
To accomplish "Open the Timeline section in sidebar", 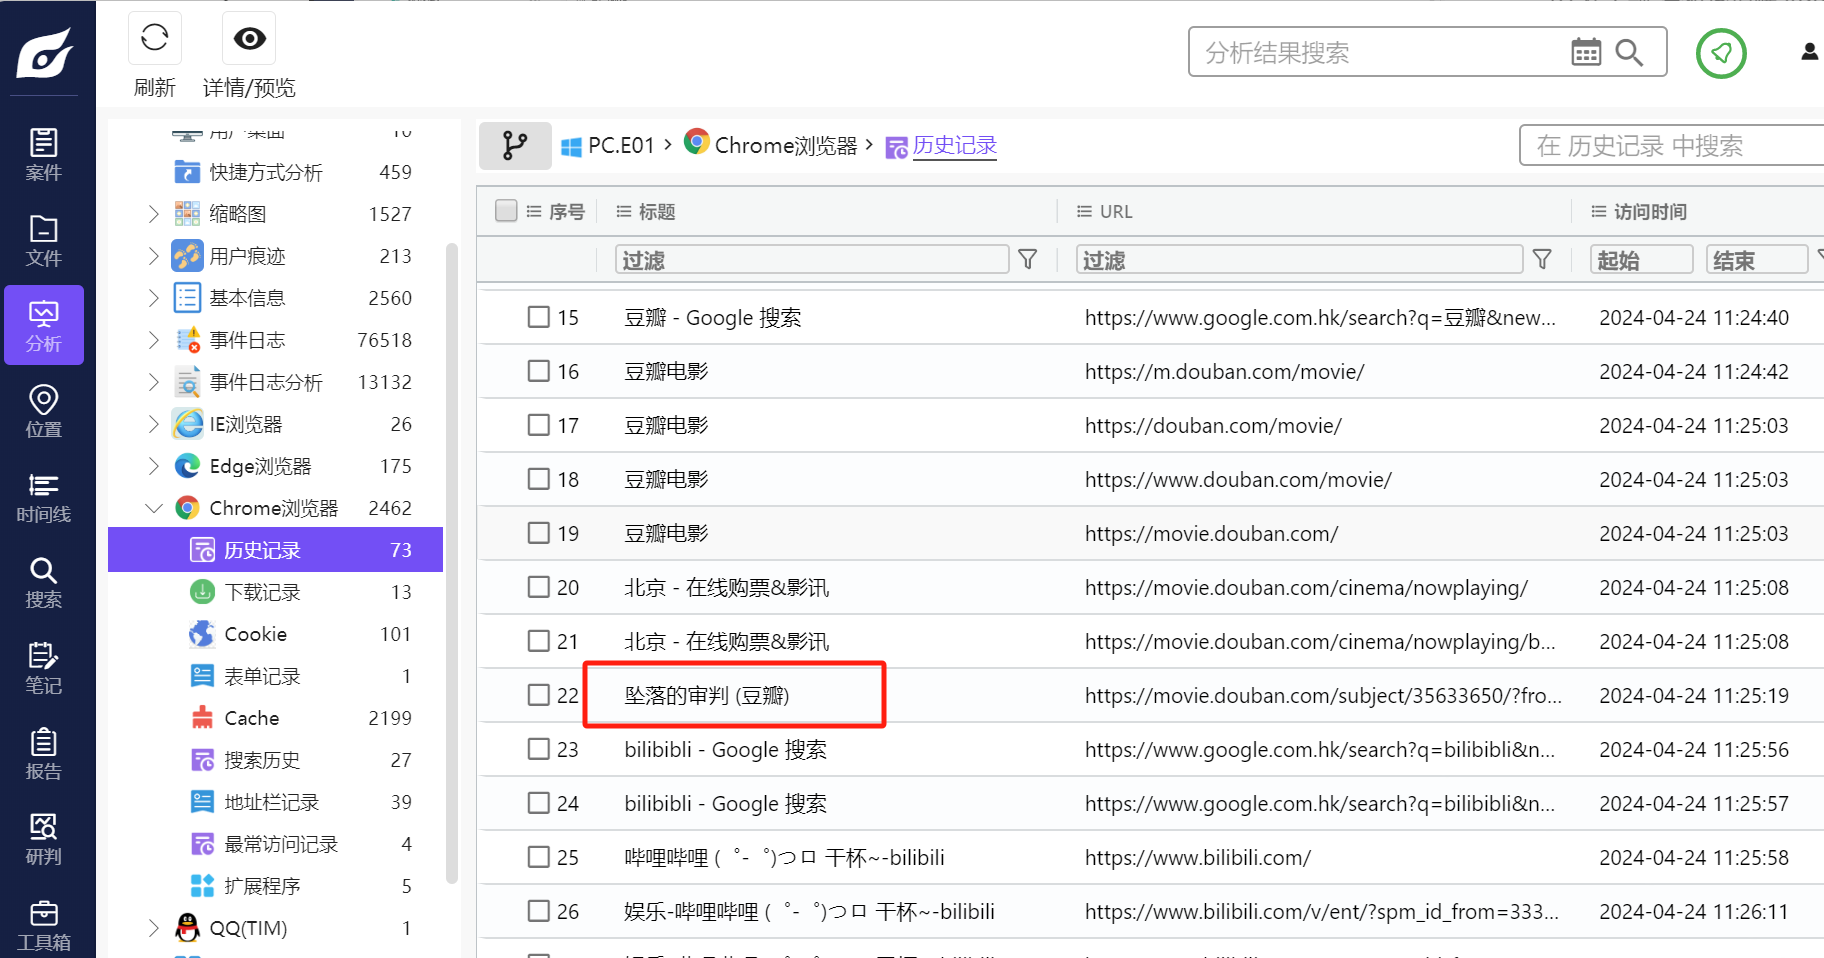I will pos(44,497).
